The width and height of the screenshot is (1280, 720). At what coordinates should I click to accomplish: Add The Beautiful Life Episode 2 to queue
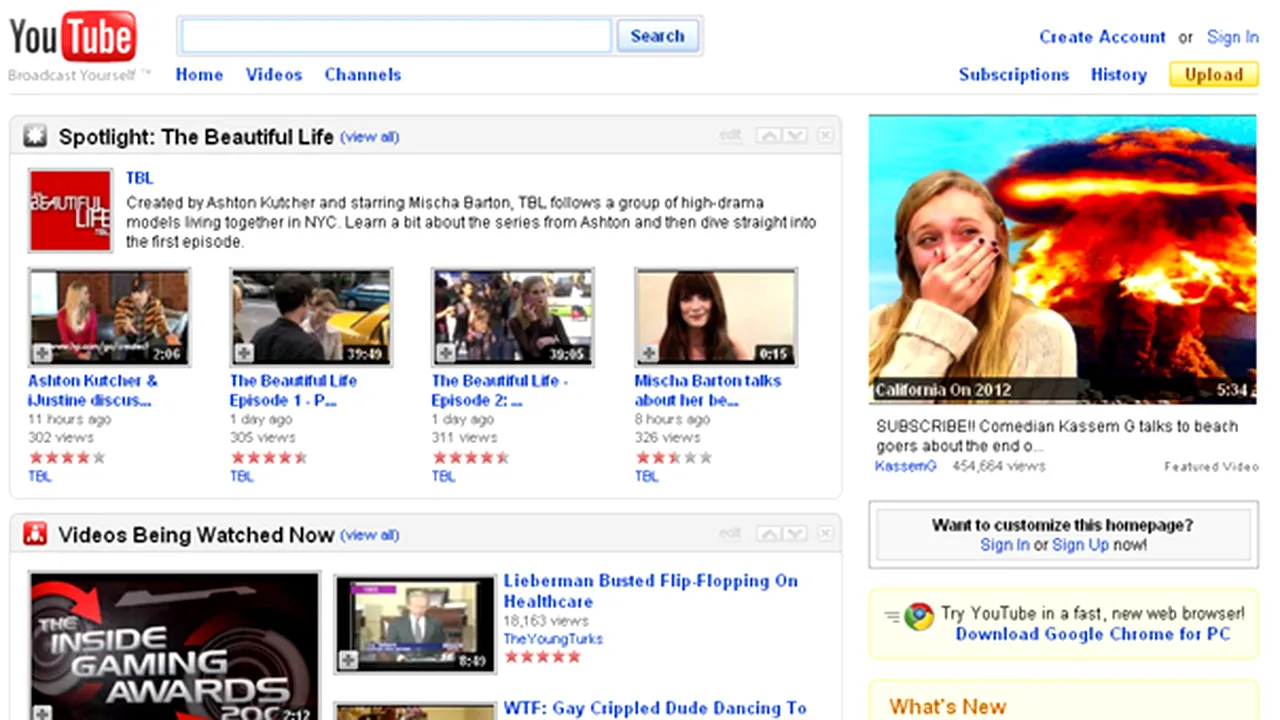pos(446,353)
